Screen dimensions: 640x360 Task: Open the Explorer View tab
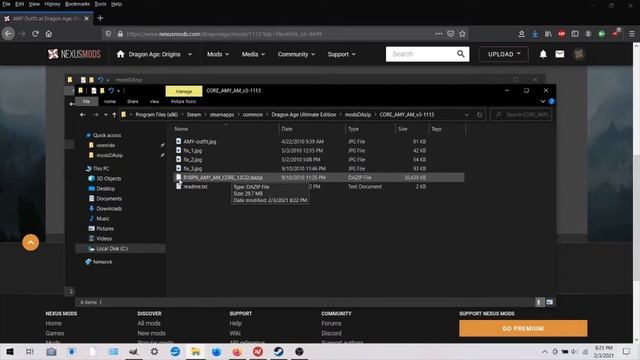tap(154, 101)
